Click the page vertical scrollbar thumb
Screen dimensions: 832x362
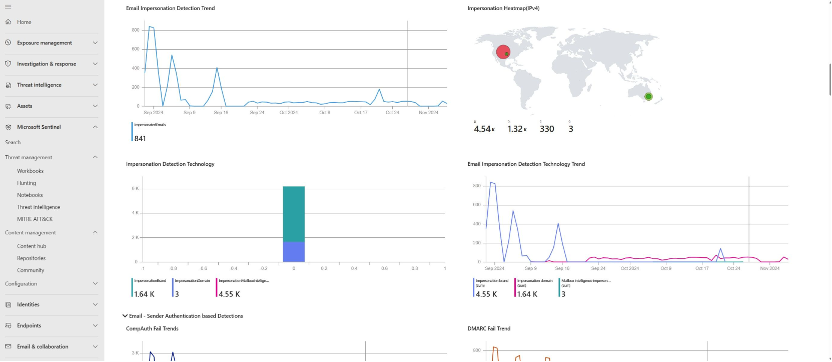tap(829, 79)
